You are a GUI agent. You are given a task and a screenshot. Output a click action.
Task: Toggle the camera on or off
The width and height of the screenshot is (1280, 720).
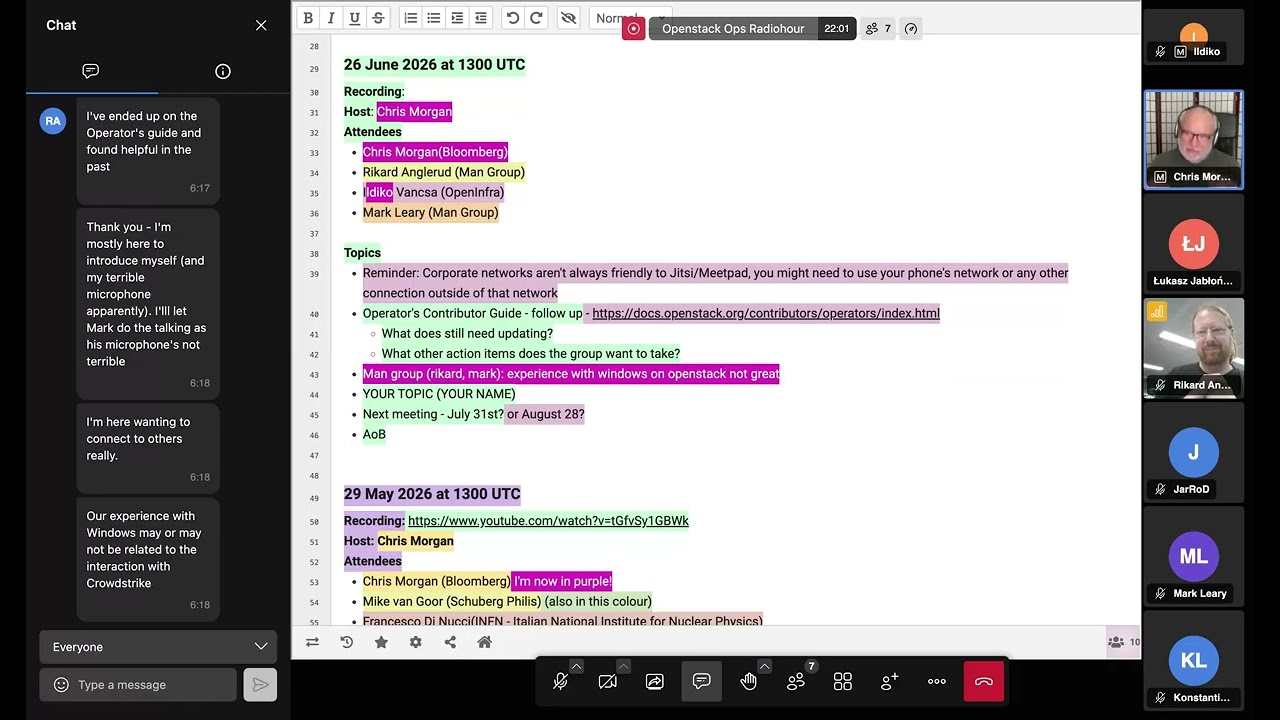point(608,682)
